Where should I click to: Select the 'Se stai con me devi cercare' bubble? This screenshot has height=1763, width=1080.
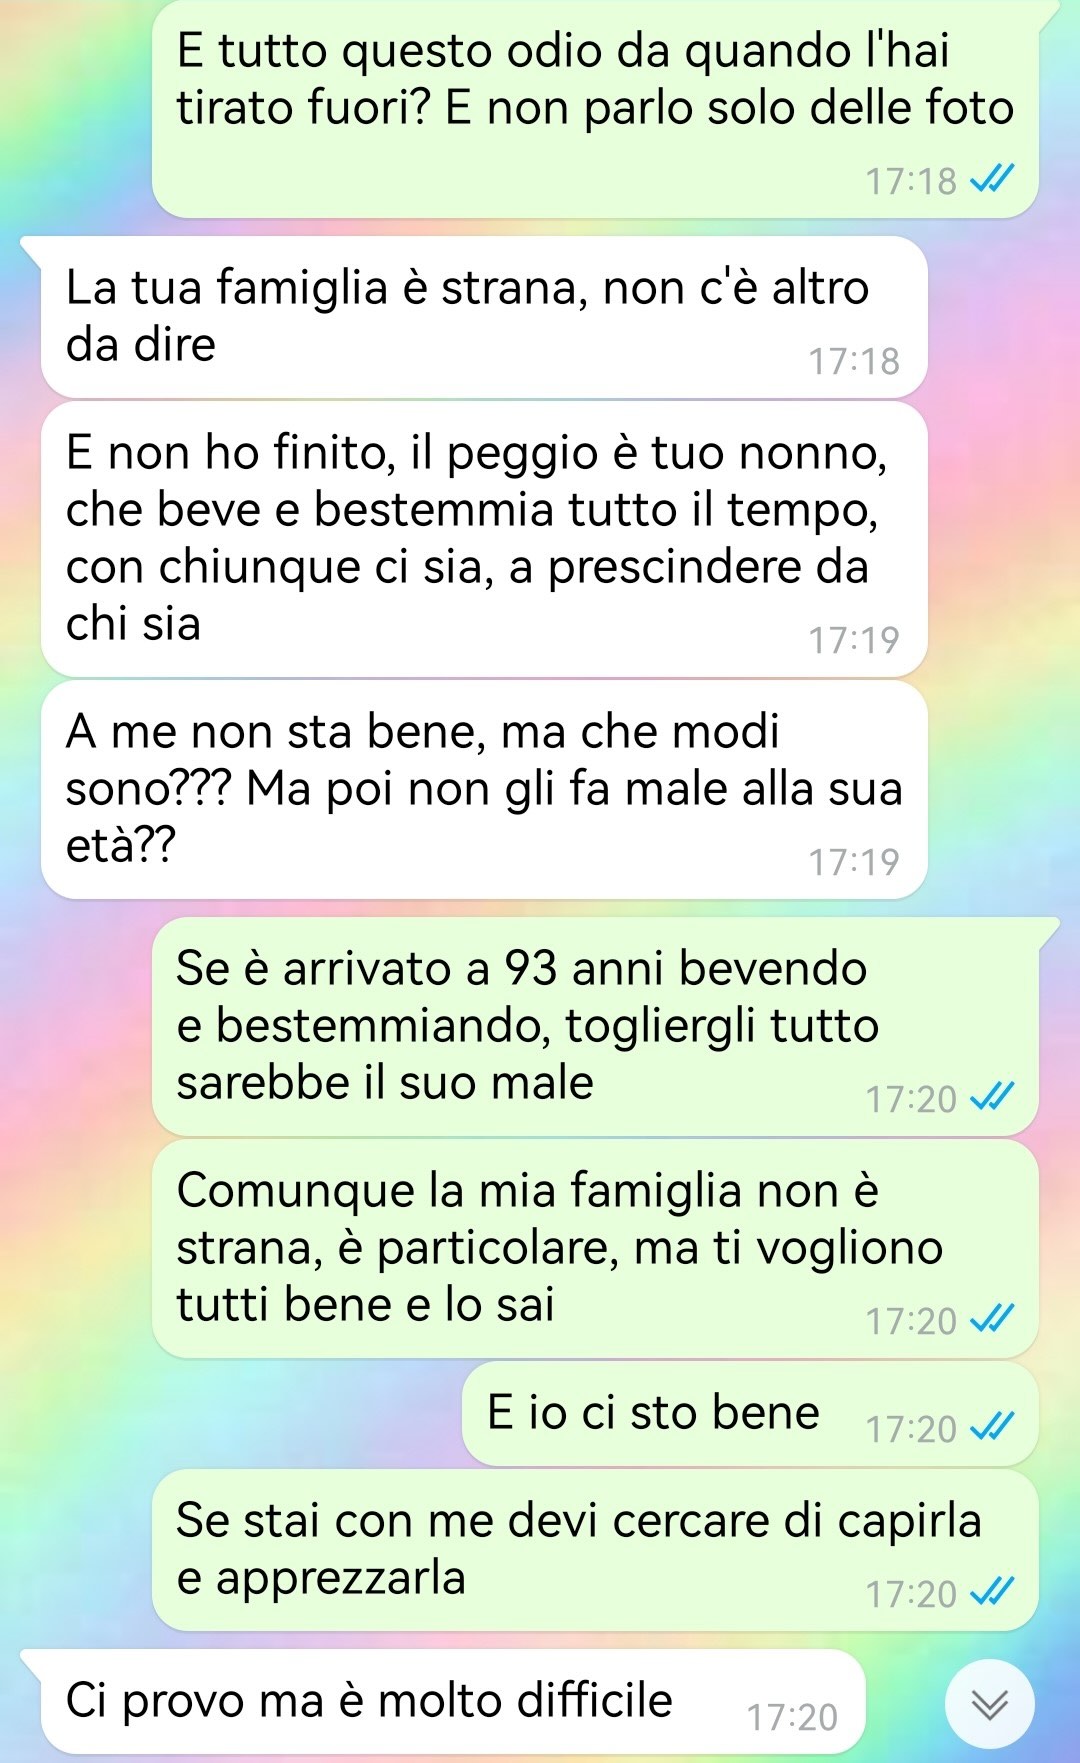point(595,1550)
